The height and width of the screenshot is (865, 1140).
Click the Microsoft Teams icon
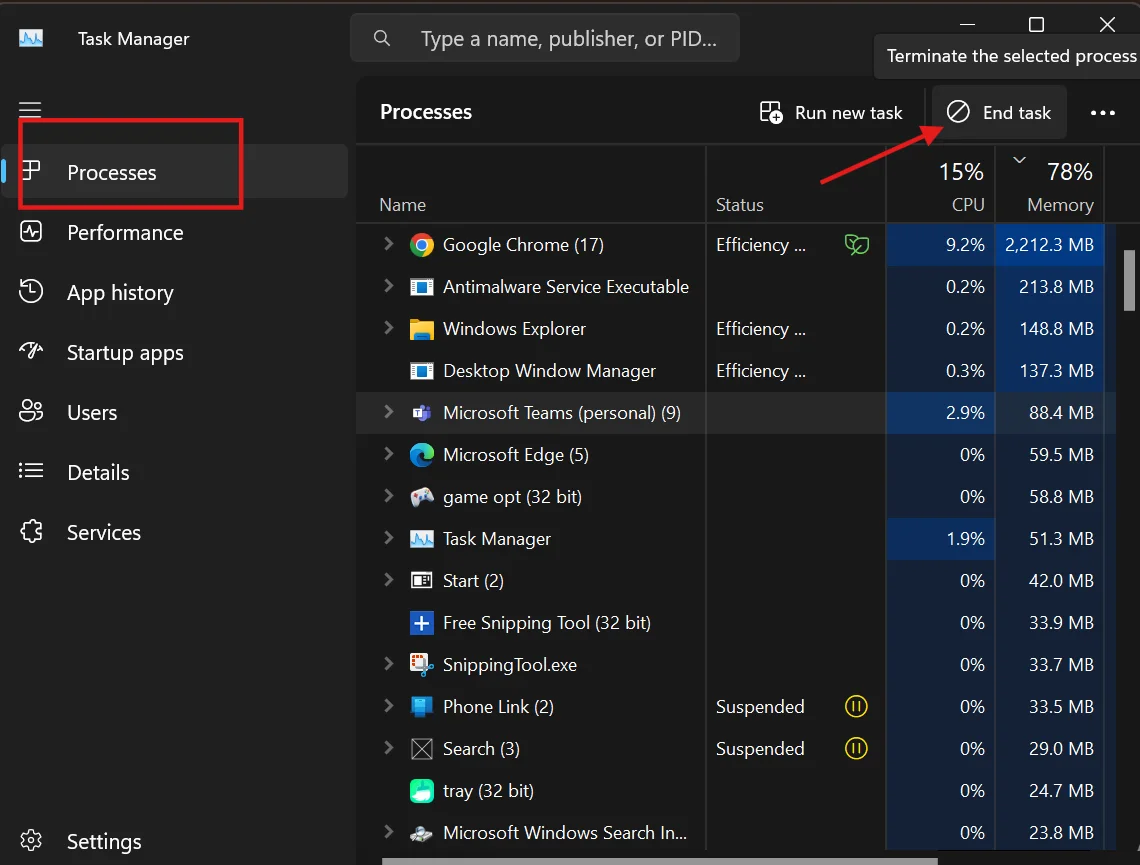pyautogui.click(x=422, y=413)
